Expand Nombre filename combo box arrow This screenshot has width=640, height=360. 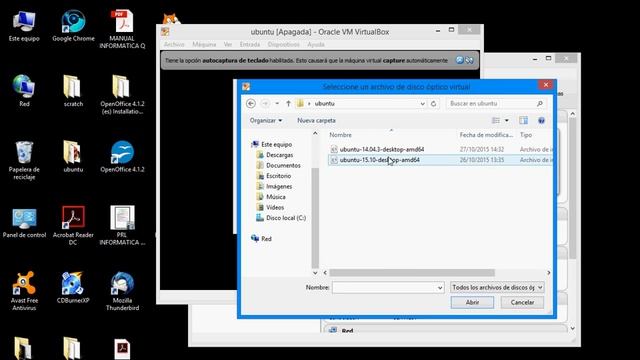click(440, 288)
